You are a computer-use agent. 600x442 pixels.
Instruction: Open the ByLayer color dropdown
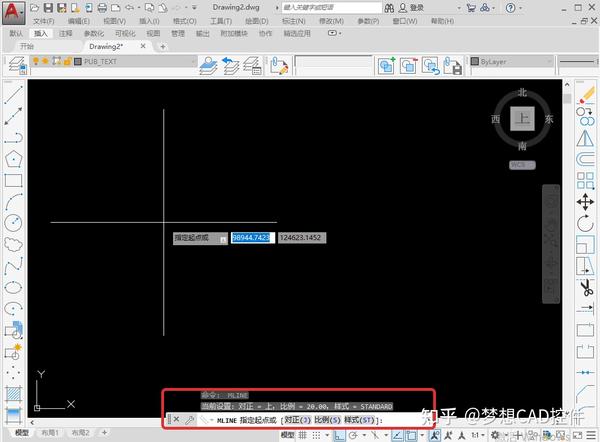point(549,61)
